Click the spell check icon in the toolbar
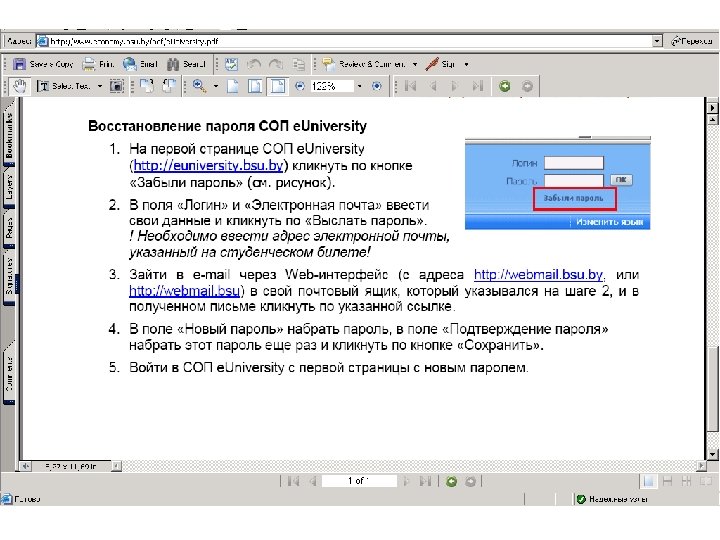720x540 pixels. tap(231, 64)
